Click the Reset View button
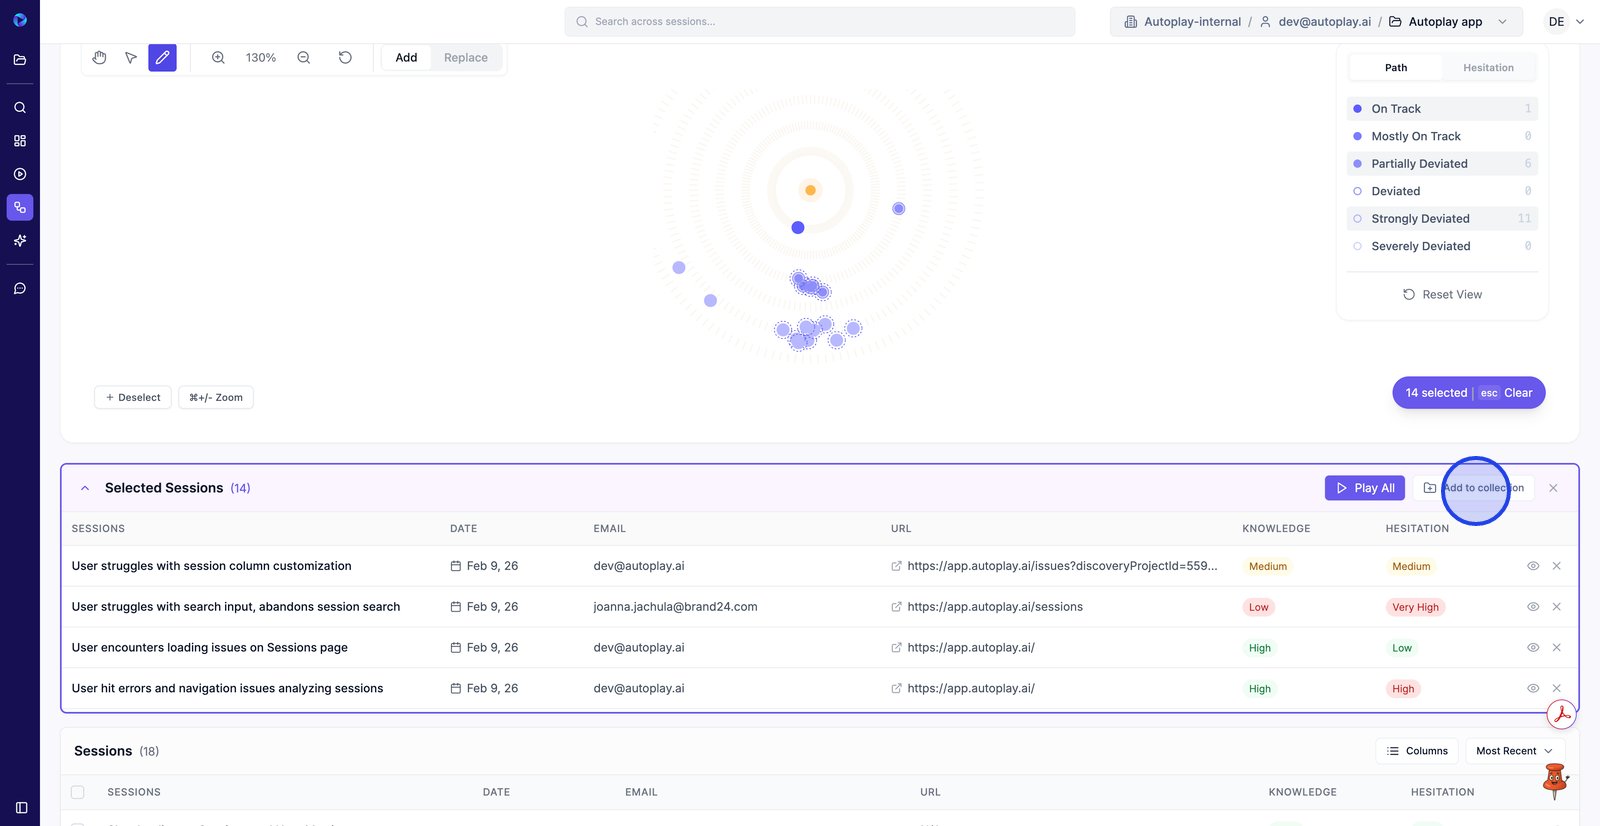The image size is (1600, 826). coord(1442,295)
